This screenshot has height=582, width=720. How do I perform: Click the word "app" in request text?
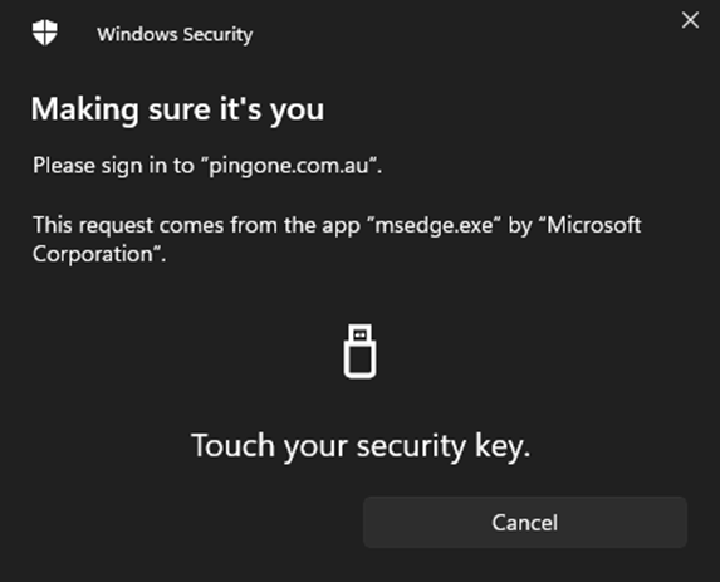tap(338, 226)
